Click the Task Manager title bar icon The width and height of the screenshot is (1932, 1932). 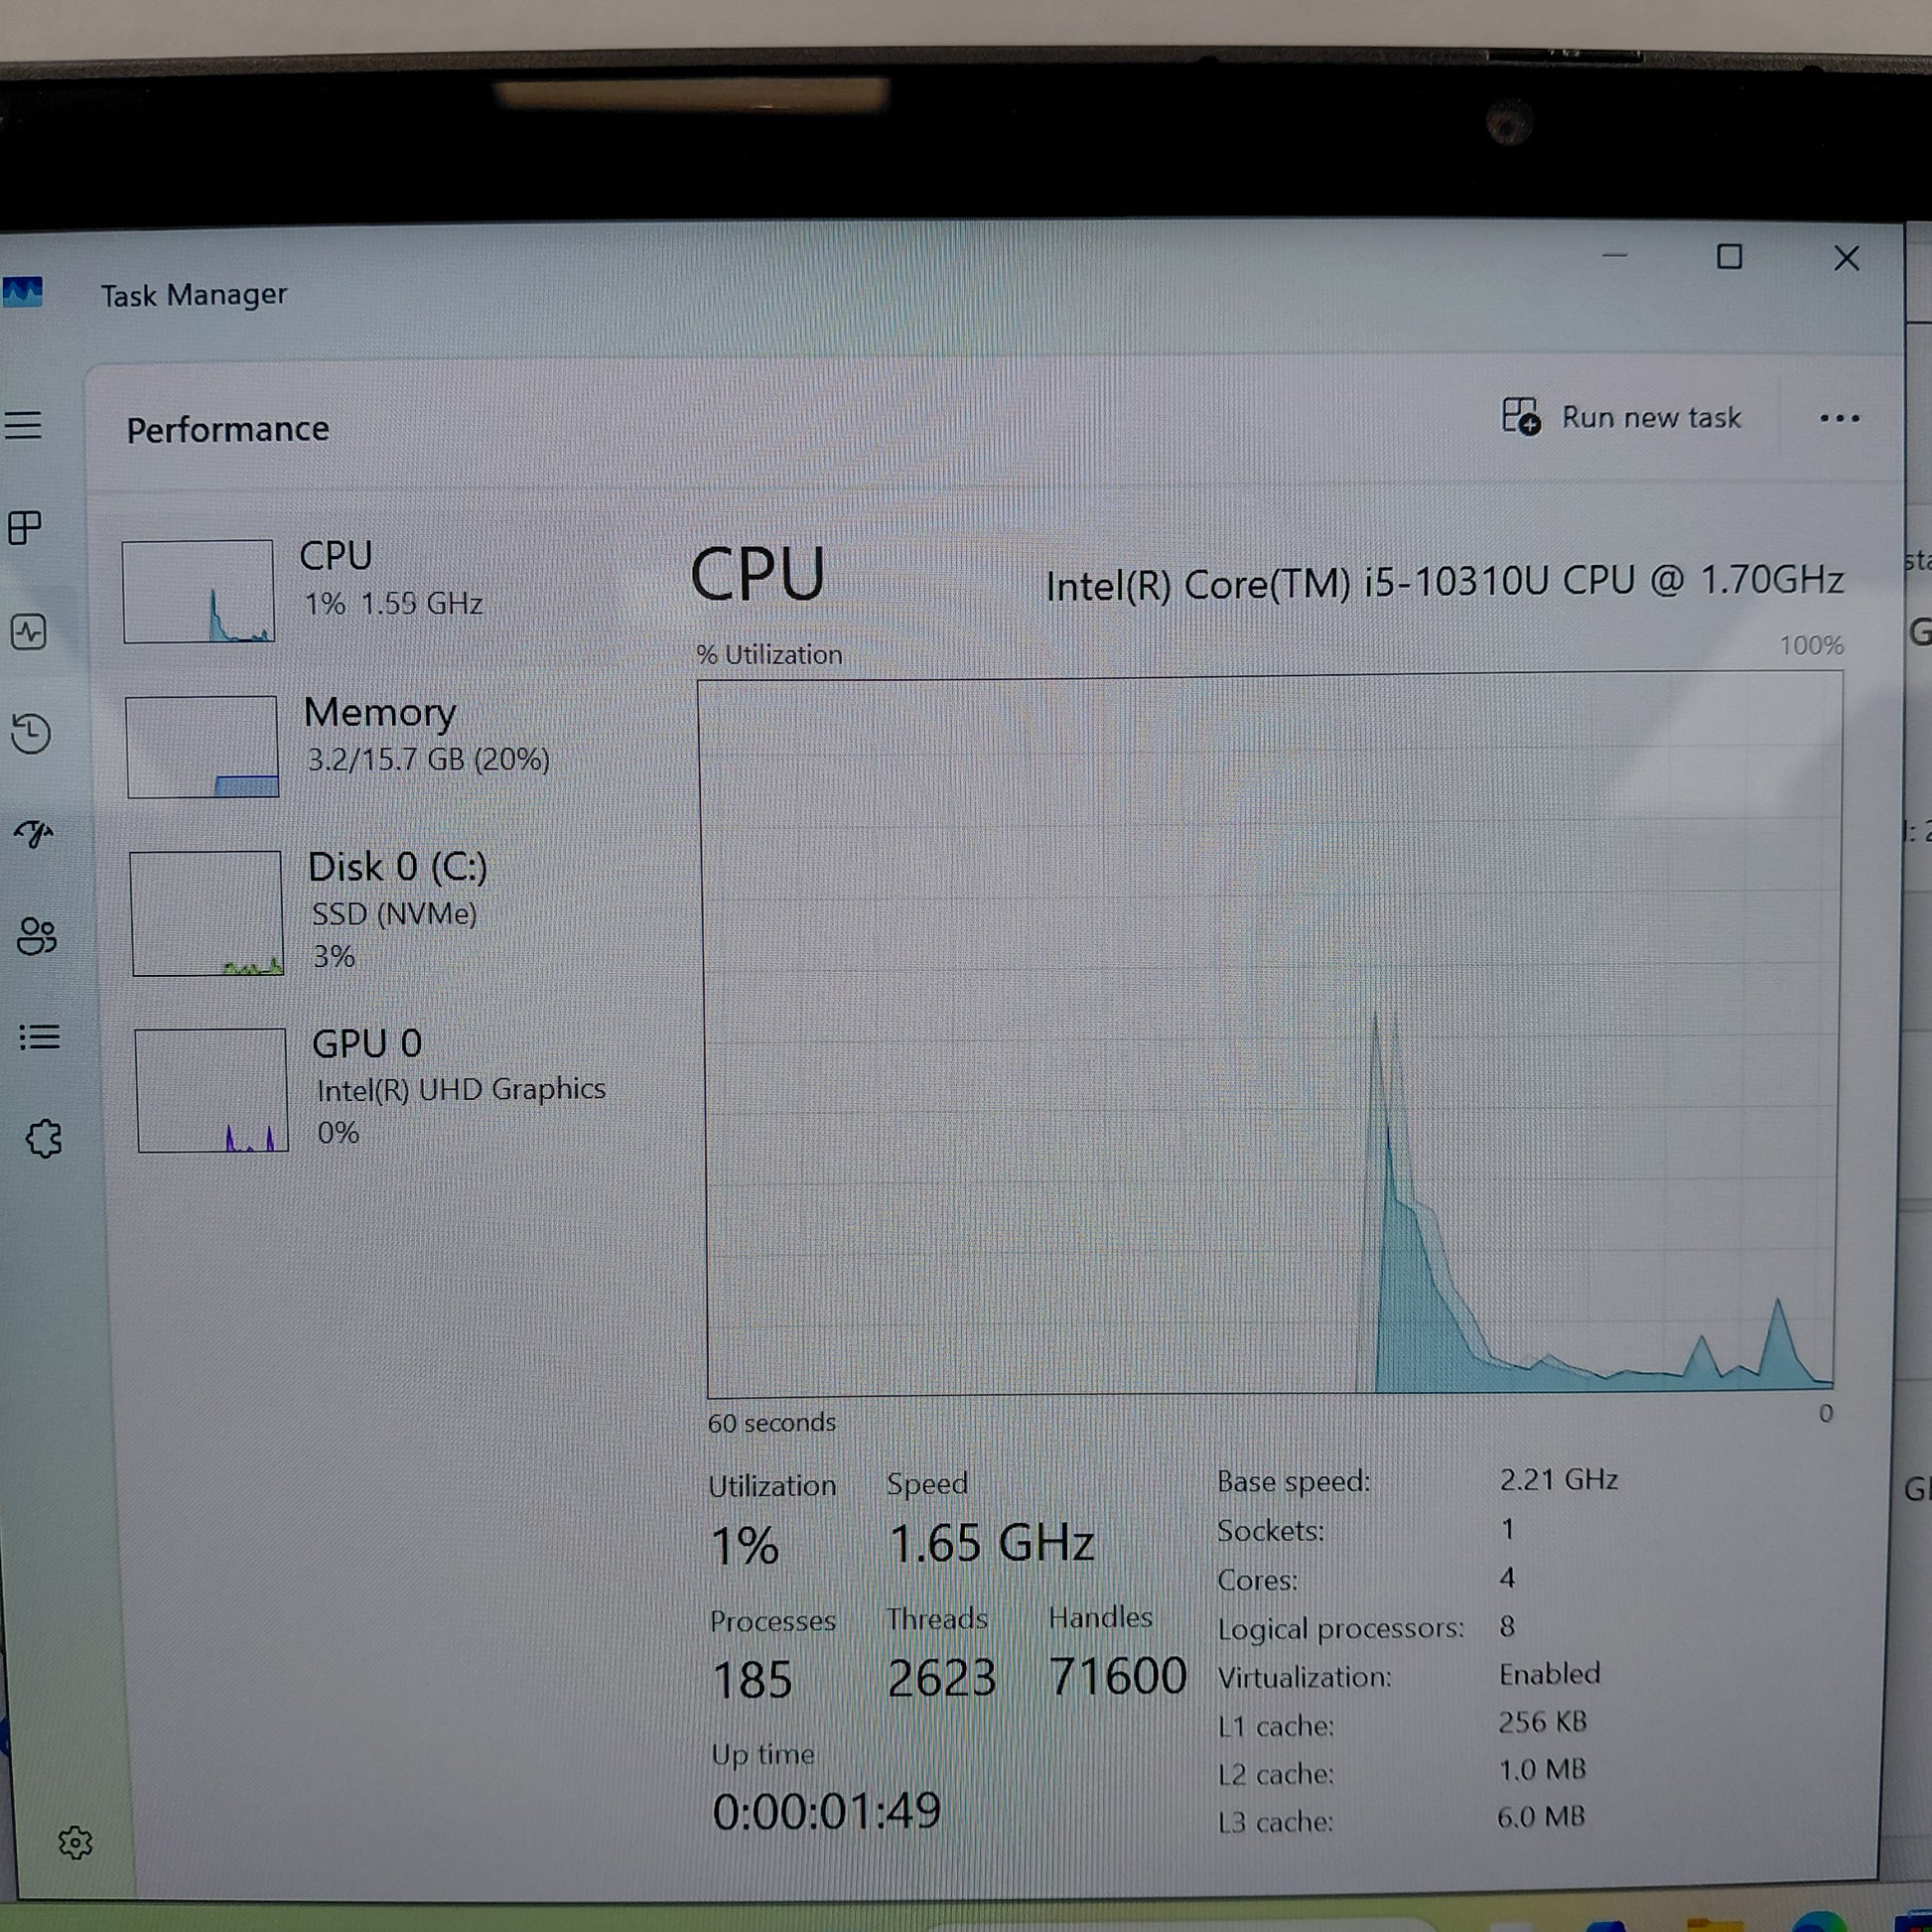click(22, 293)
